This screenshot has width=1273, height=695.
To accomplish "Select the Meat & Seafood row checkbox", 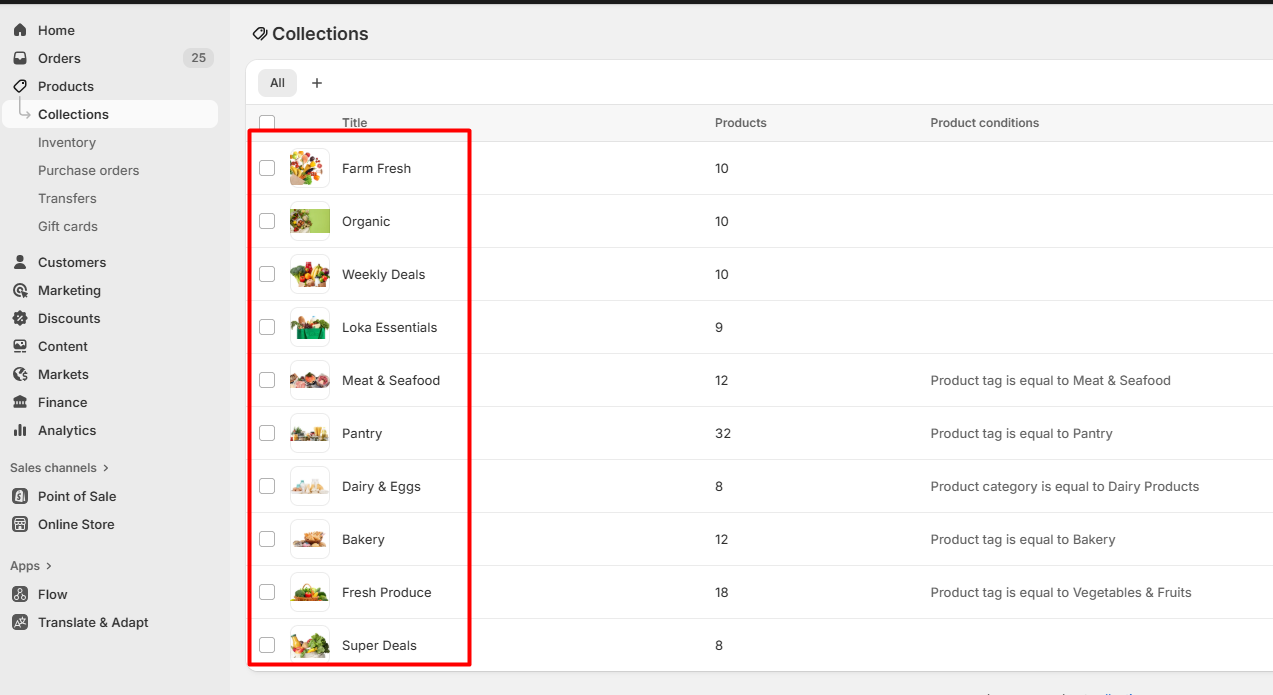I will pyautogui.click(x=267, y=380).
